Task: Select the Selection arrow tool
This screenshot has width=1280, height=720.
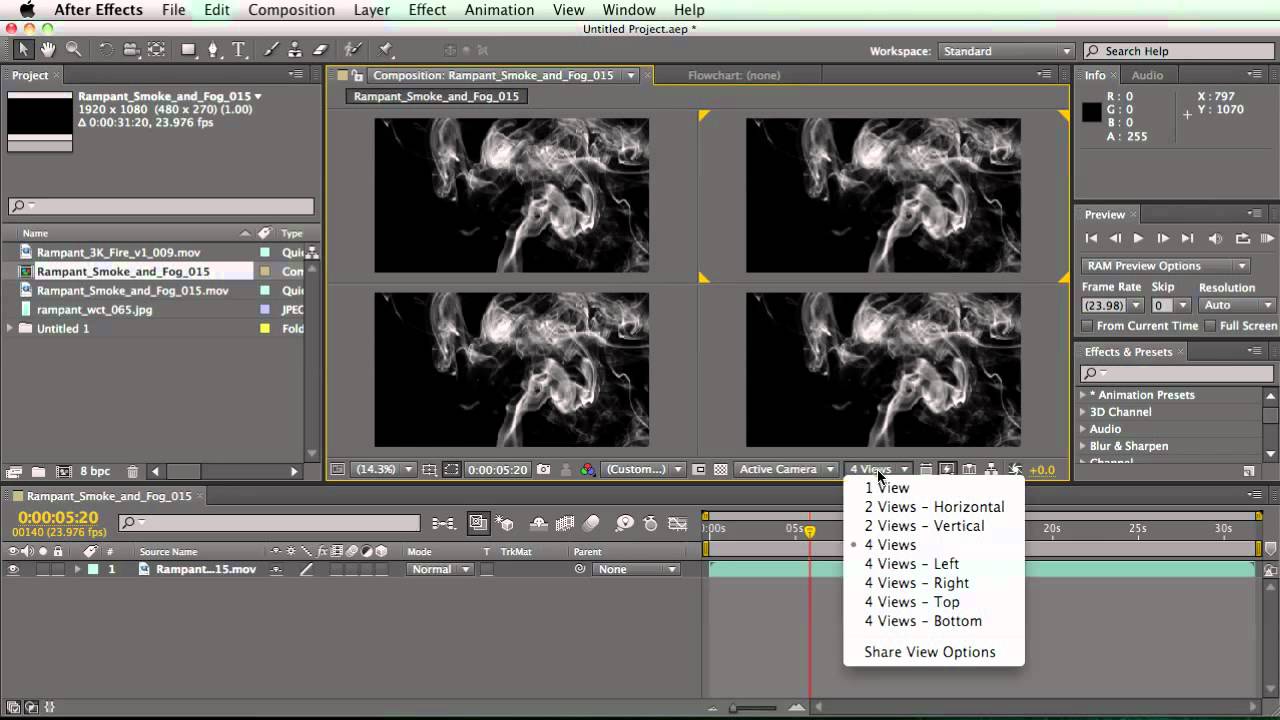Action: [x=24, y=49]
